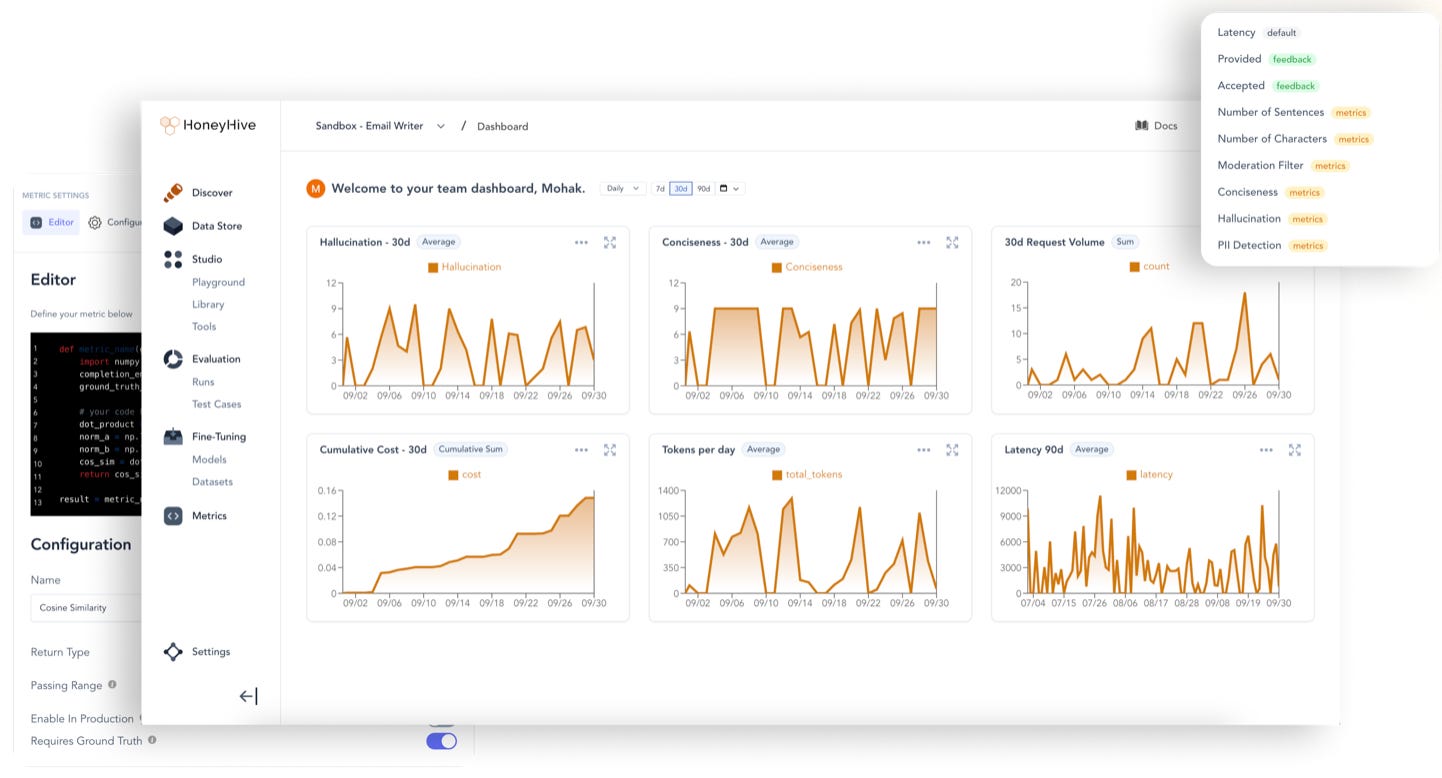Select the 7d time range
Image resolution: width=1442 pixels, height=778 pixels.
[x=660, y=188]
